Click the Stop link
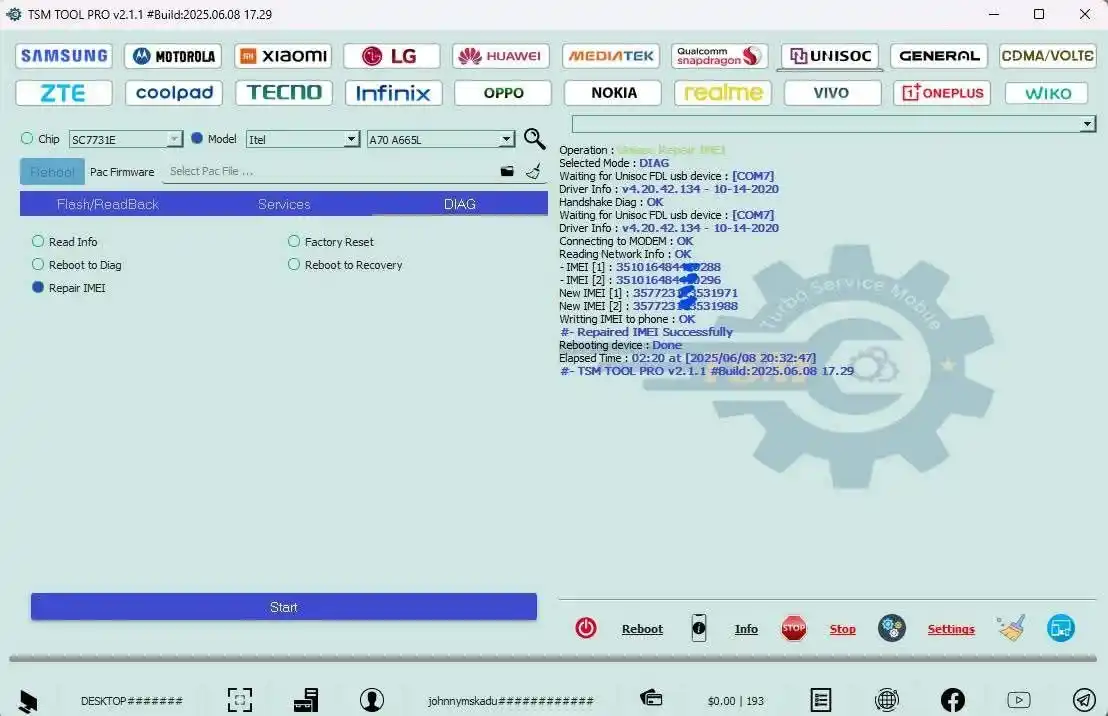This screenshot has height=716, width=1108. (842, 629)
